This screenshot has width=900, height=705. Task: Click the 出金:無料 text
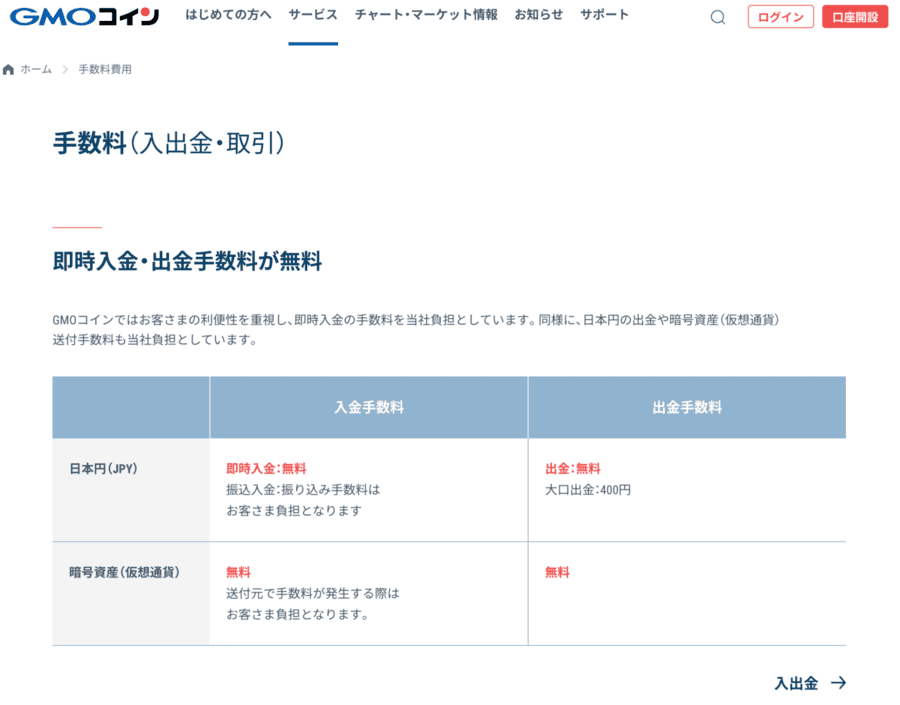click(x=573, y=469)
